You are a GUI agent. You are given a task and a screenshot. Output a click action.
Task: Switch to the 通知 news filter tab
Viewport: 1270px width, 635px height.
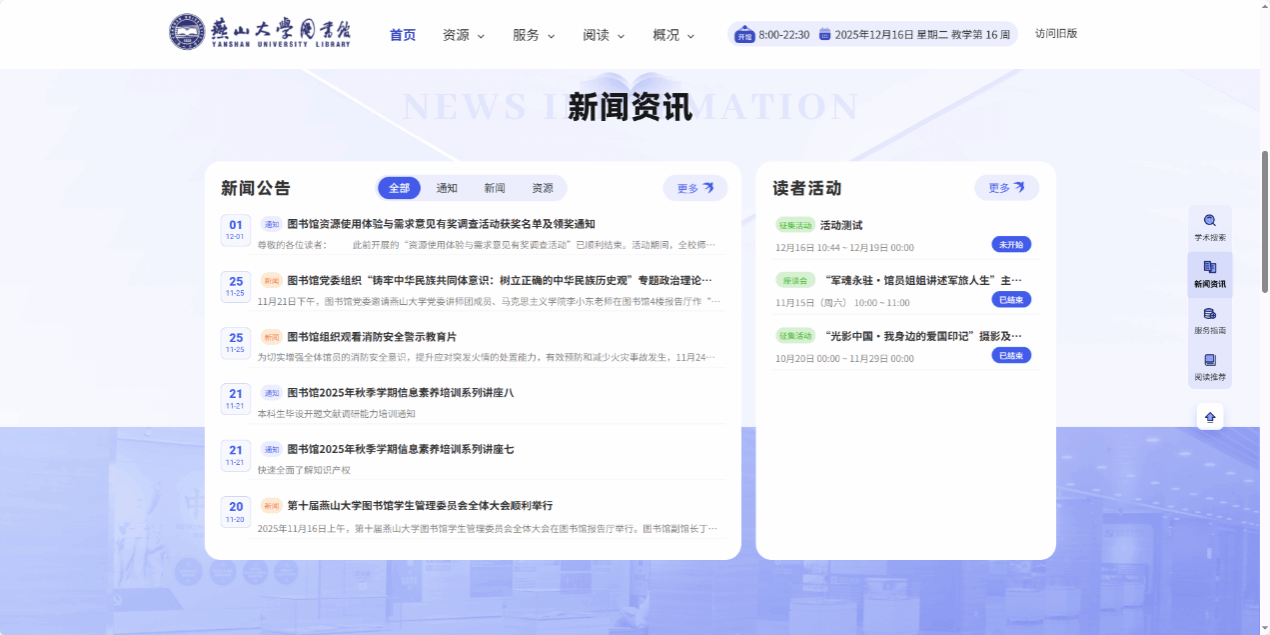(446, 188)
